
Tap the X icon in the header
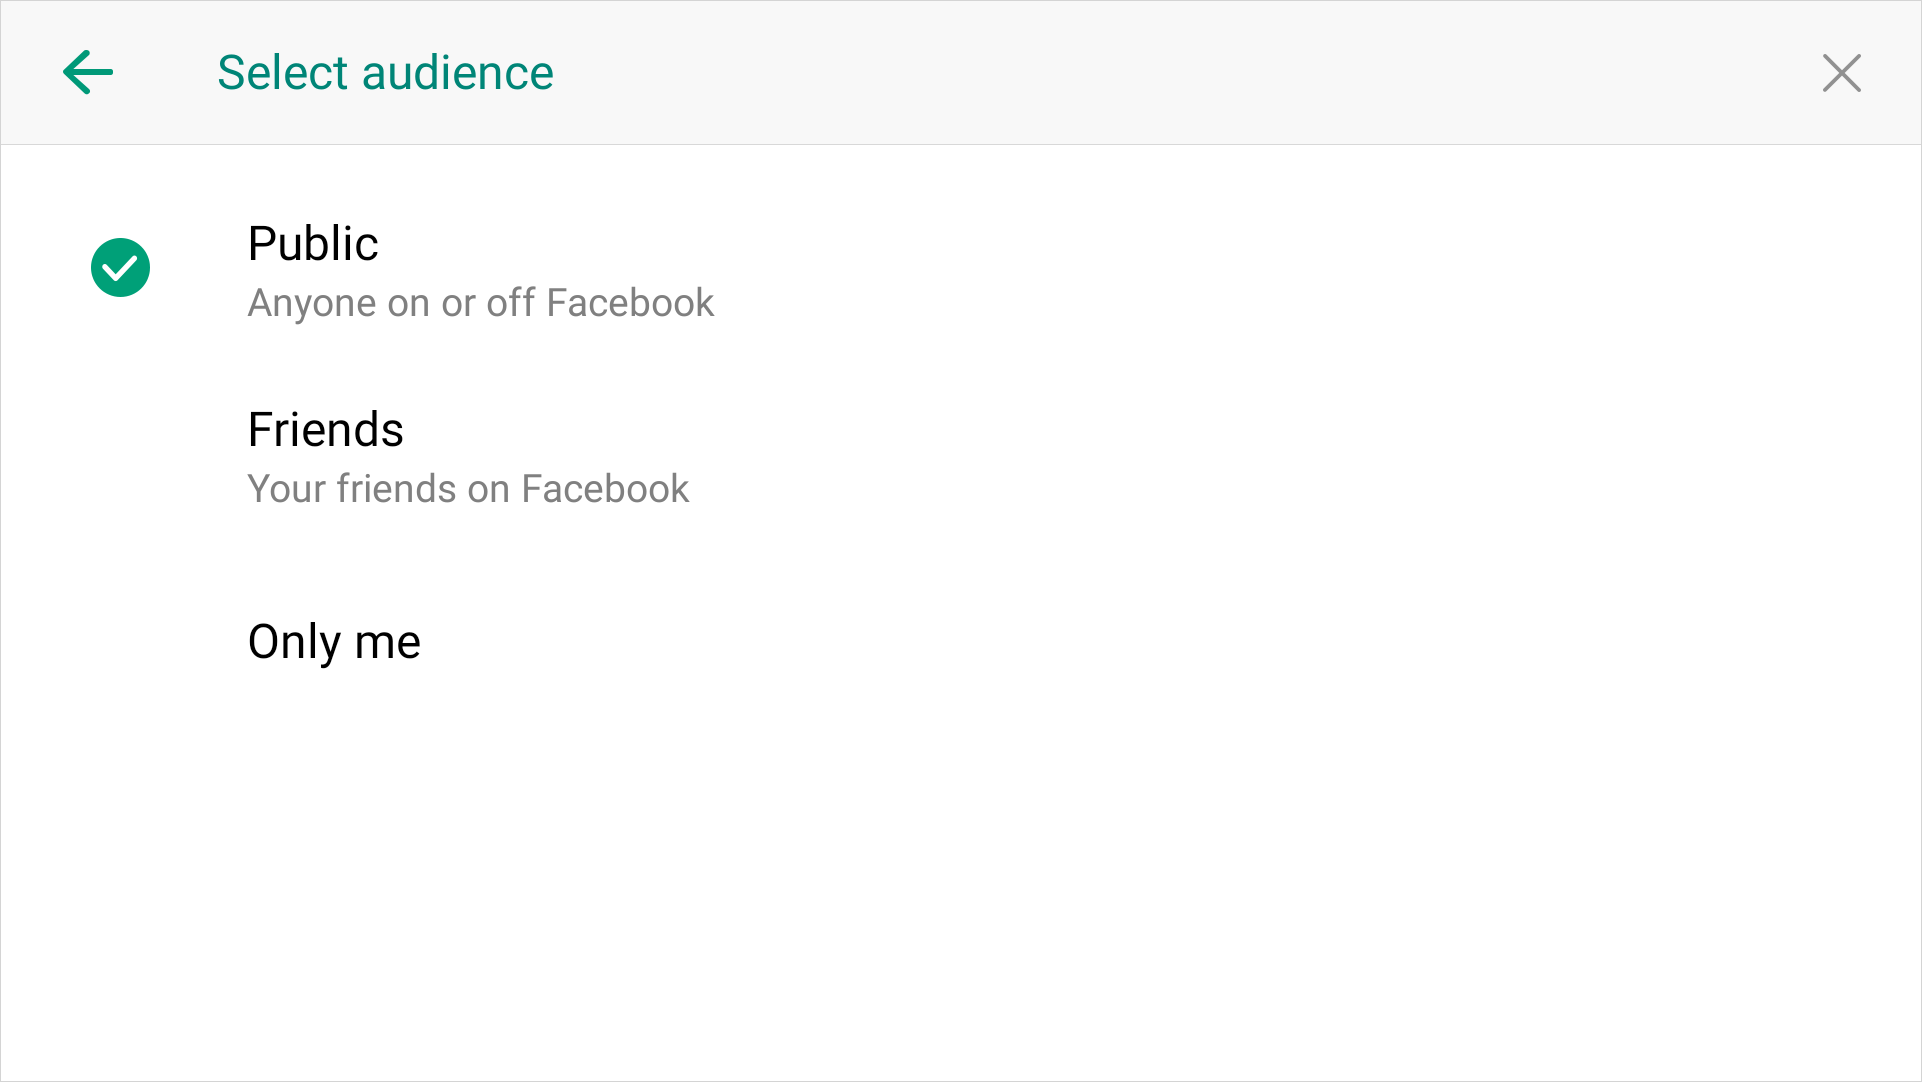click(x=1841, y=73)
